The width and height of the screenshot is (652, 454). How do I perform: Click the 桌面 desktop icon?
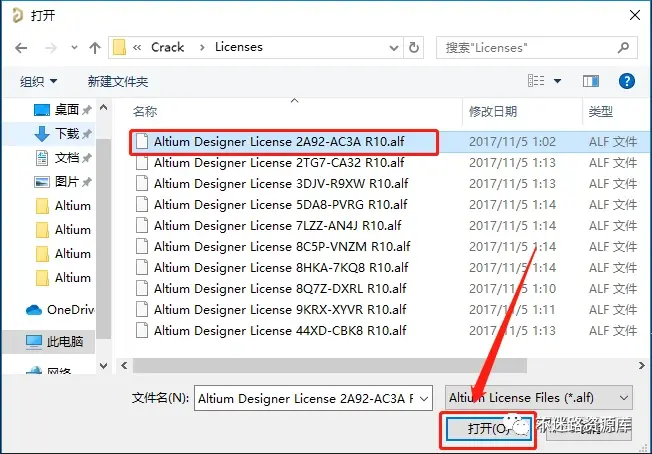(x=42, y=110)
